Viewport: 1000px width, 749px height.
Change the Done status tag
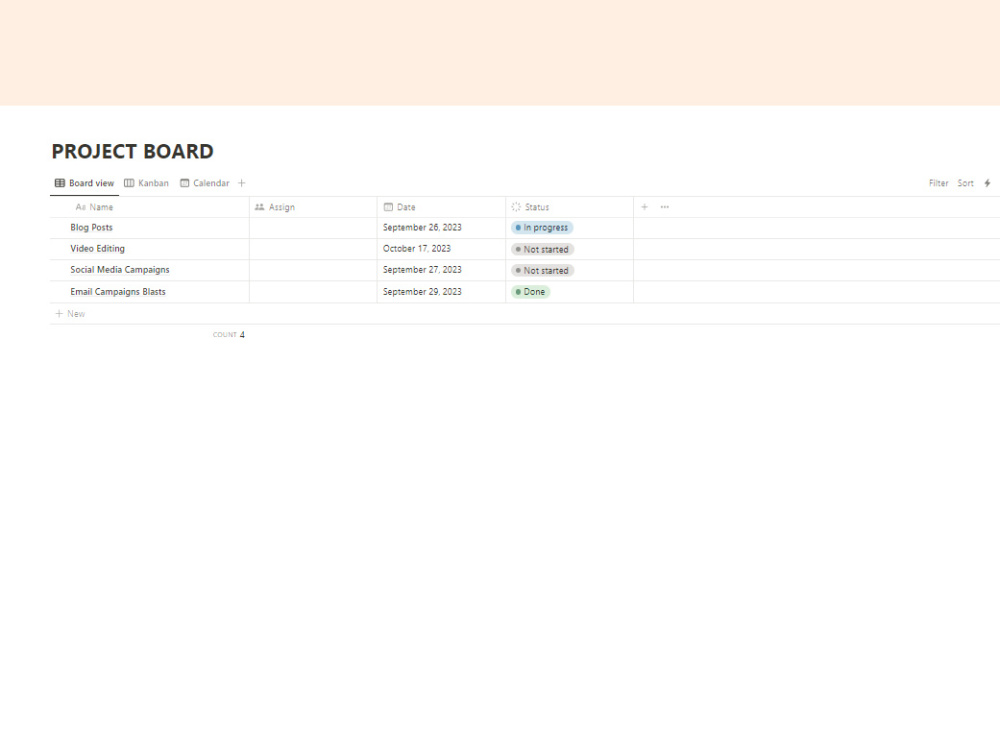(531, 292)
